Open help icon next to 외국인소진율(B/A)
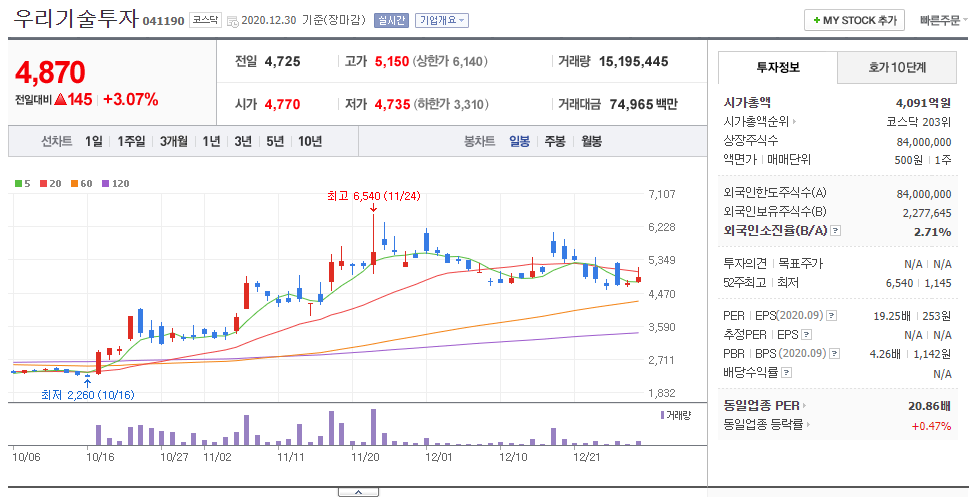The width and height of the screenshot is (973, 497). tap(836, 231)
